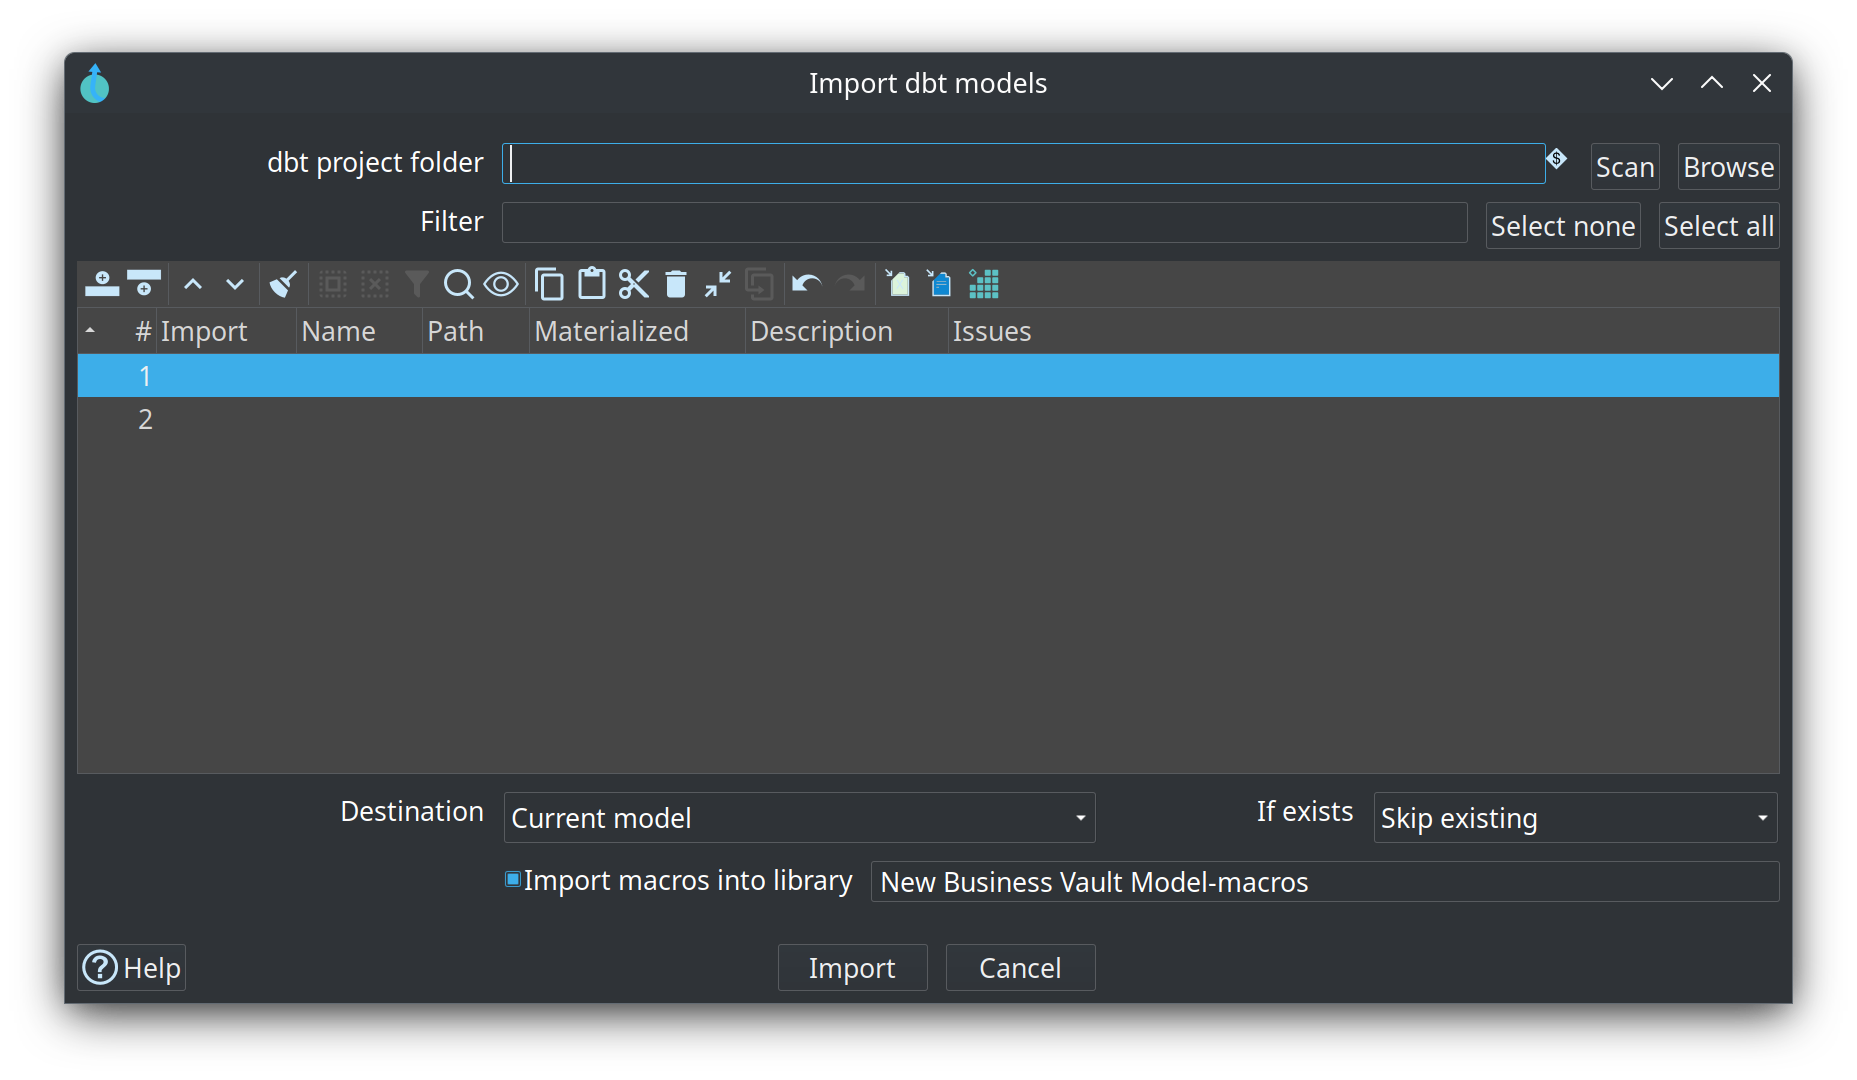Click the Scan button
The height and width of the screenshot is (1080, 1857).
coord(1625,167)
